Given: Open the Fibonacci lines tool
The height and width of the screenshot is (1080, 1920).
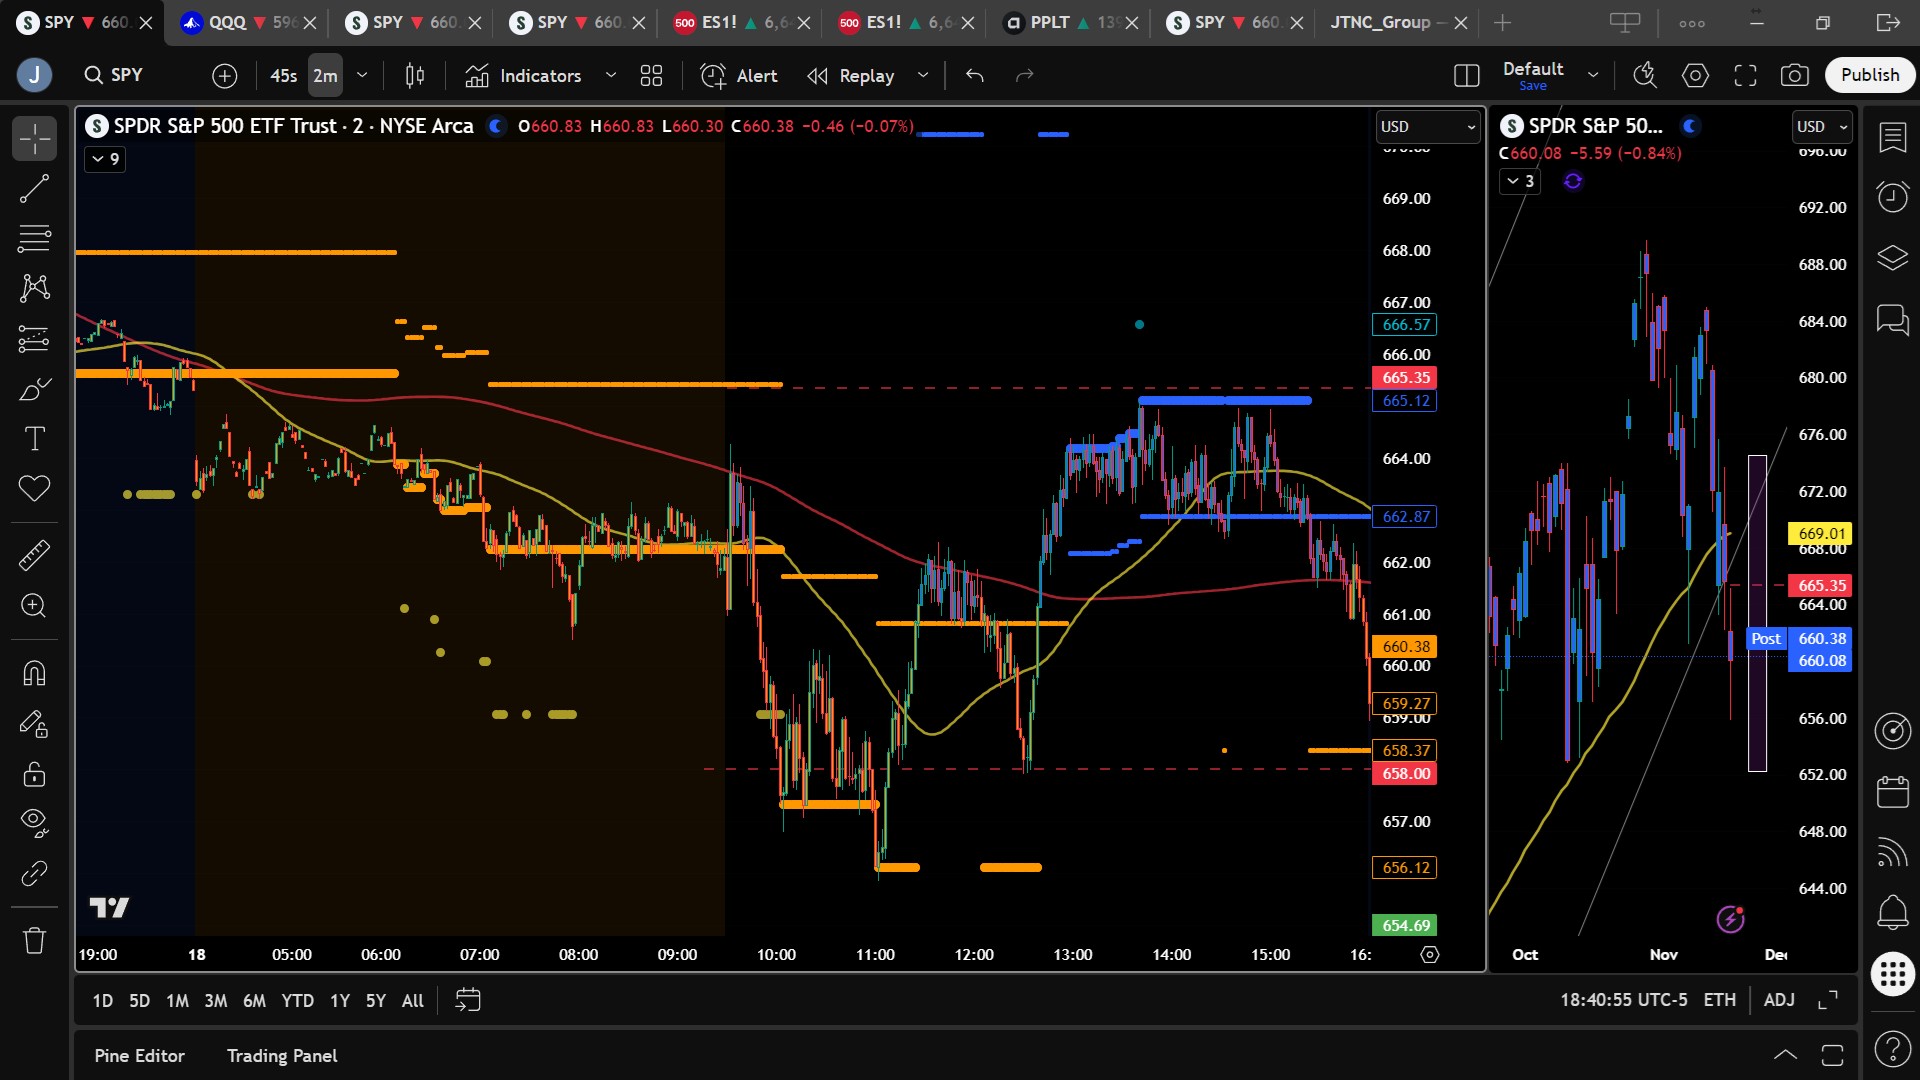Looking at the screenshot, I should pos(34,239).
